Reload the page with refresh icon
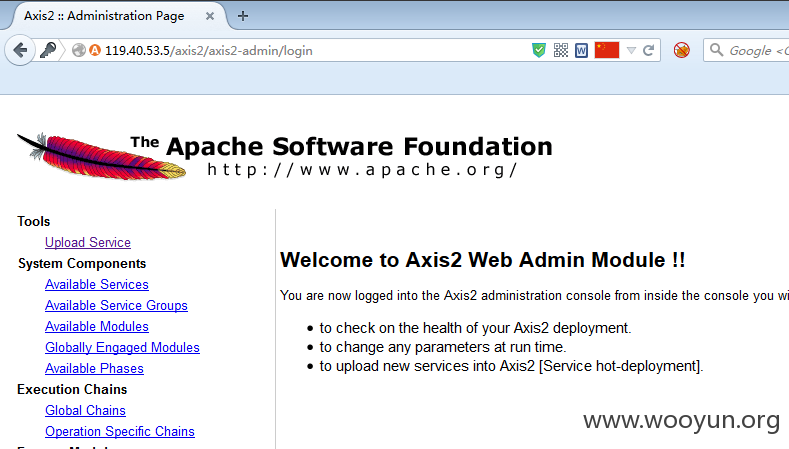The image size is (789, 449). click(x=649, y=50)
